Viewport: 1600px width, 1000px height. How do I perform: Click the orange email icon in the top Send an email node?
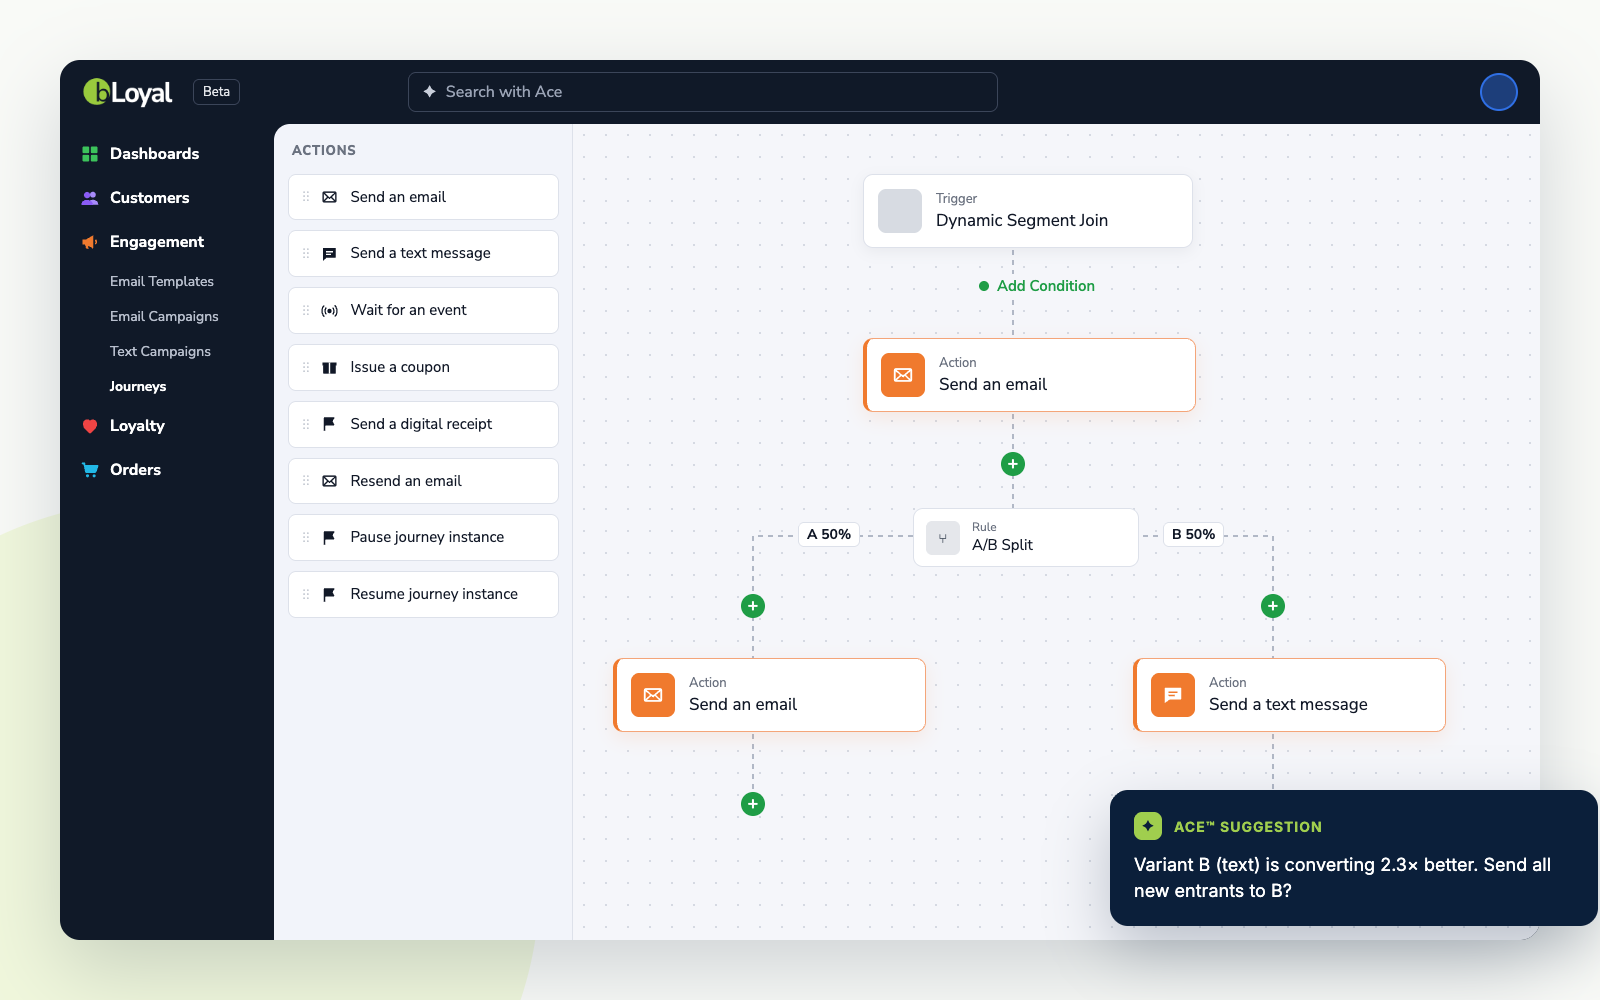tap(903, 375)
